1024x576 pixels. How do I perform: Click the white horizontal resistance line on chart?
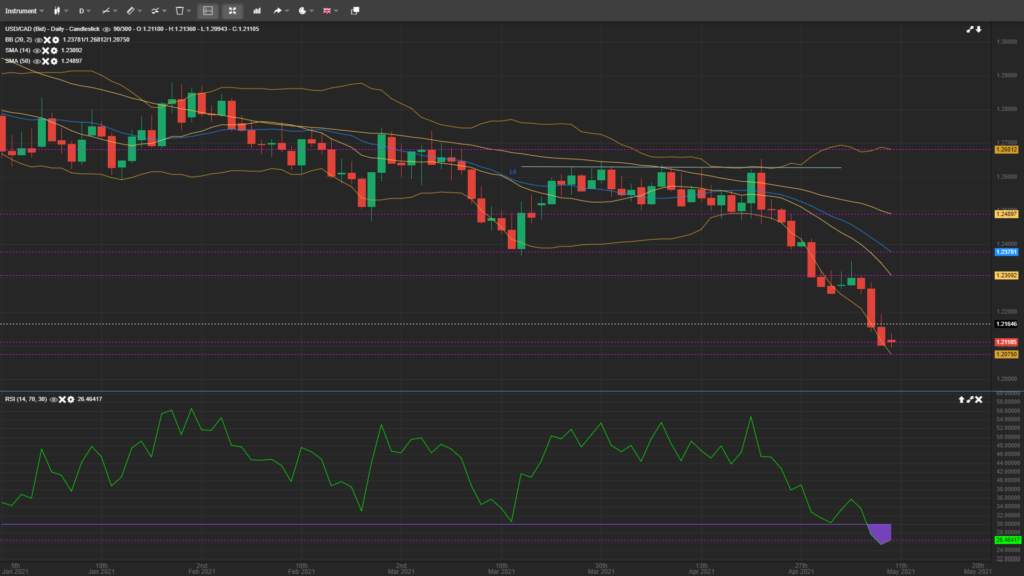click(x=680, y=168)
